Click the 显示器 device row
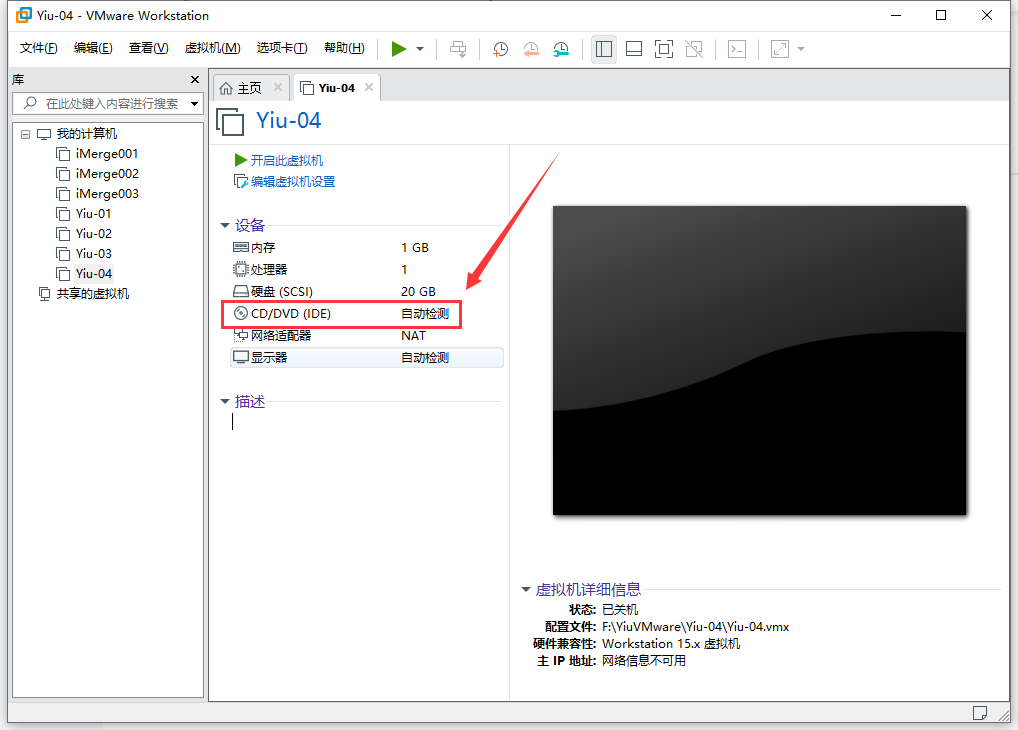 click(367, 358)
